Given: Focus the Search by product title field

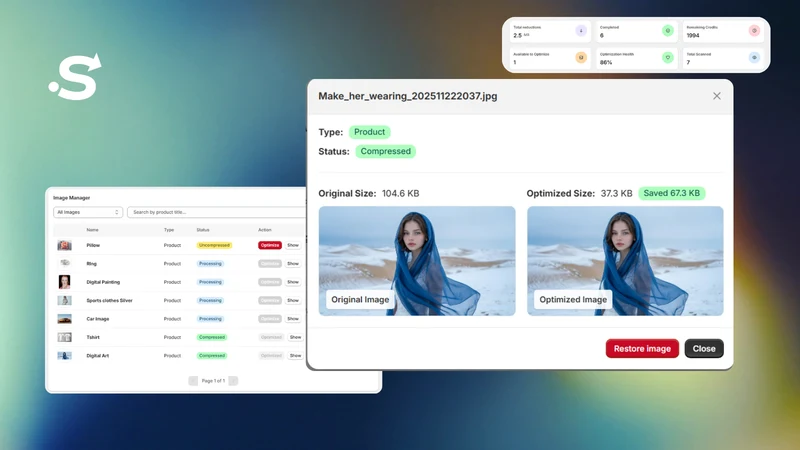Looking at the screenshot, I should coord(217,212).
